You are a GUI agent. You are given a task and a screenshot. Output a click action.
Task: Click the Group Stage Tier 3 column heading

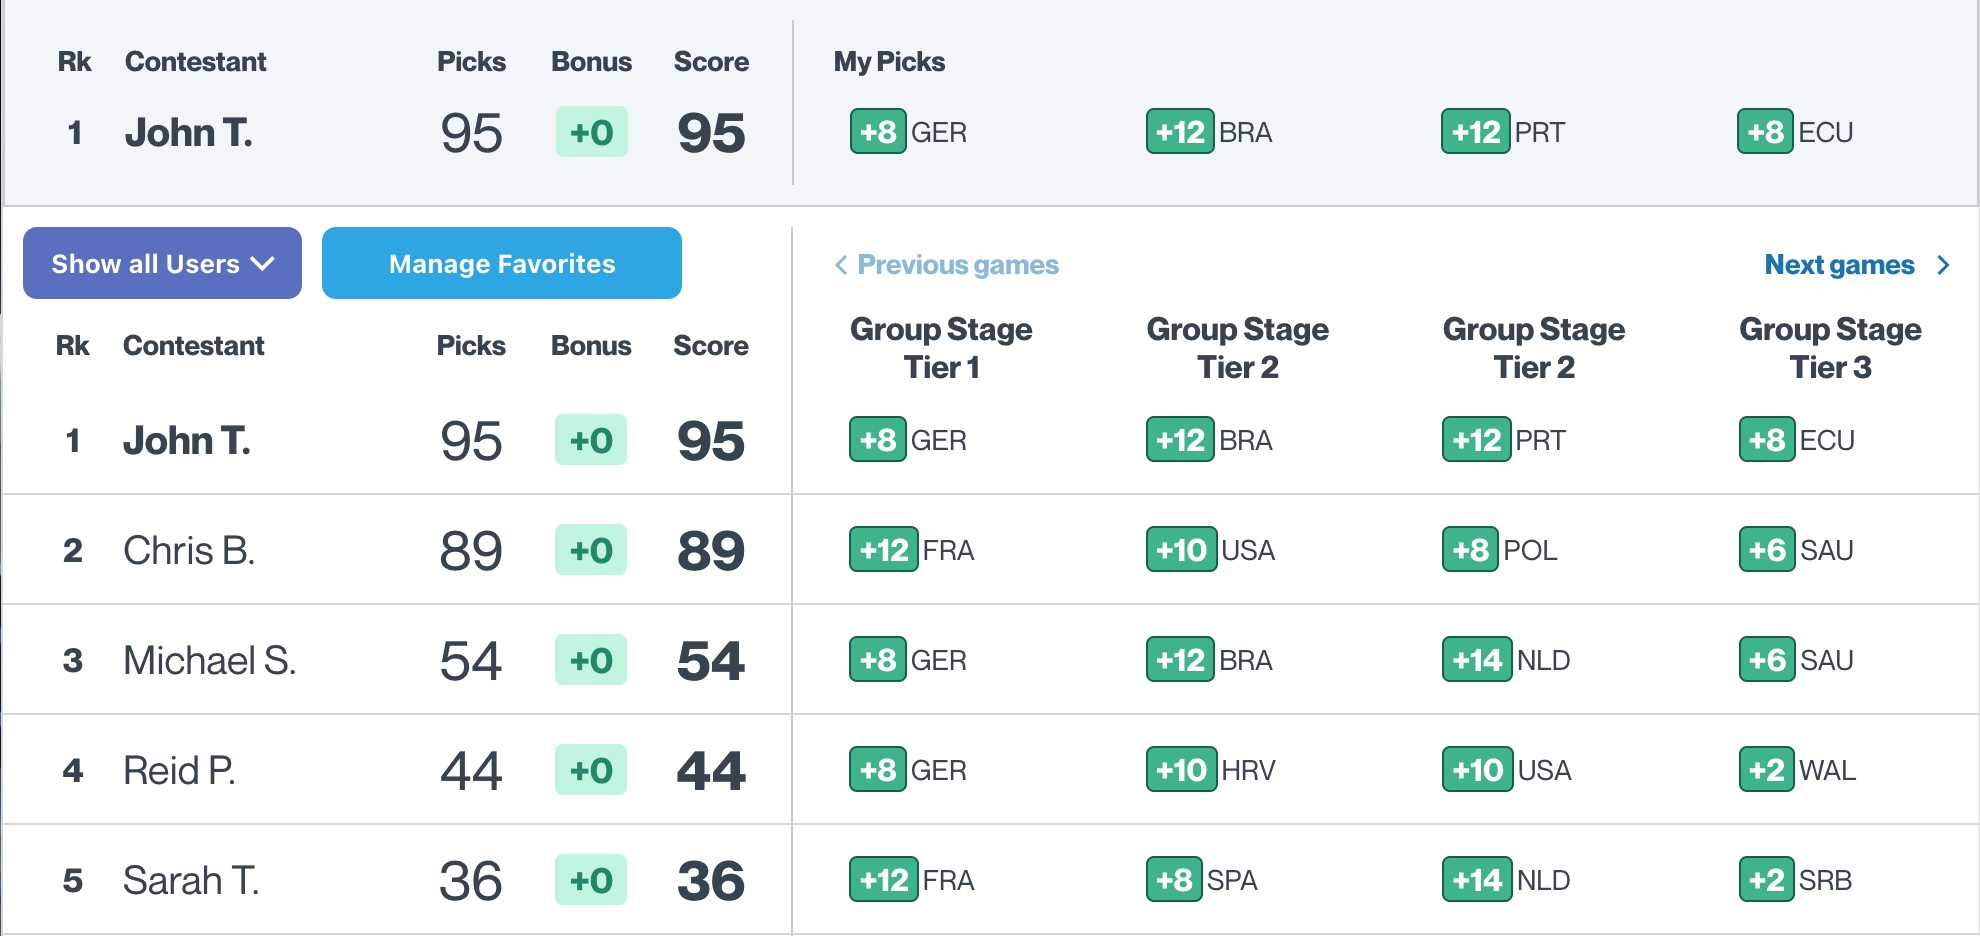click(1830, 348)
